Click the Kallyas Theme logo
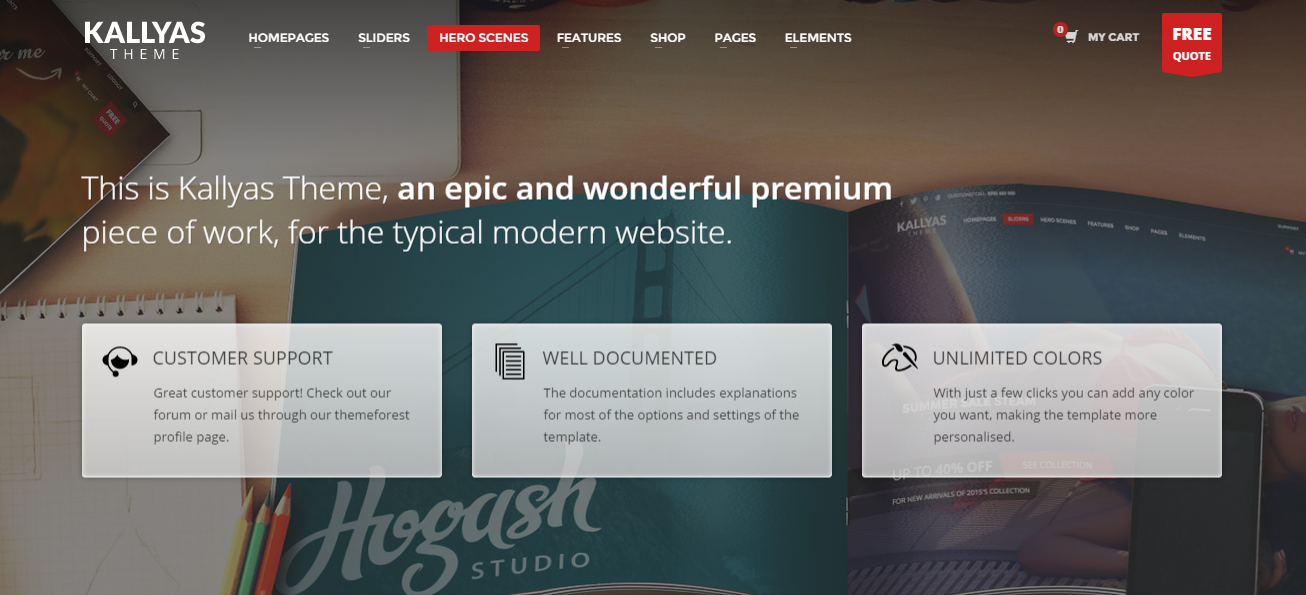Viewport: 1306px width, 595px height. point(145,40)
